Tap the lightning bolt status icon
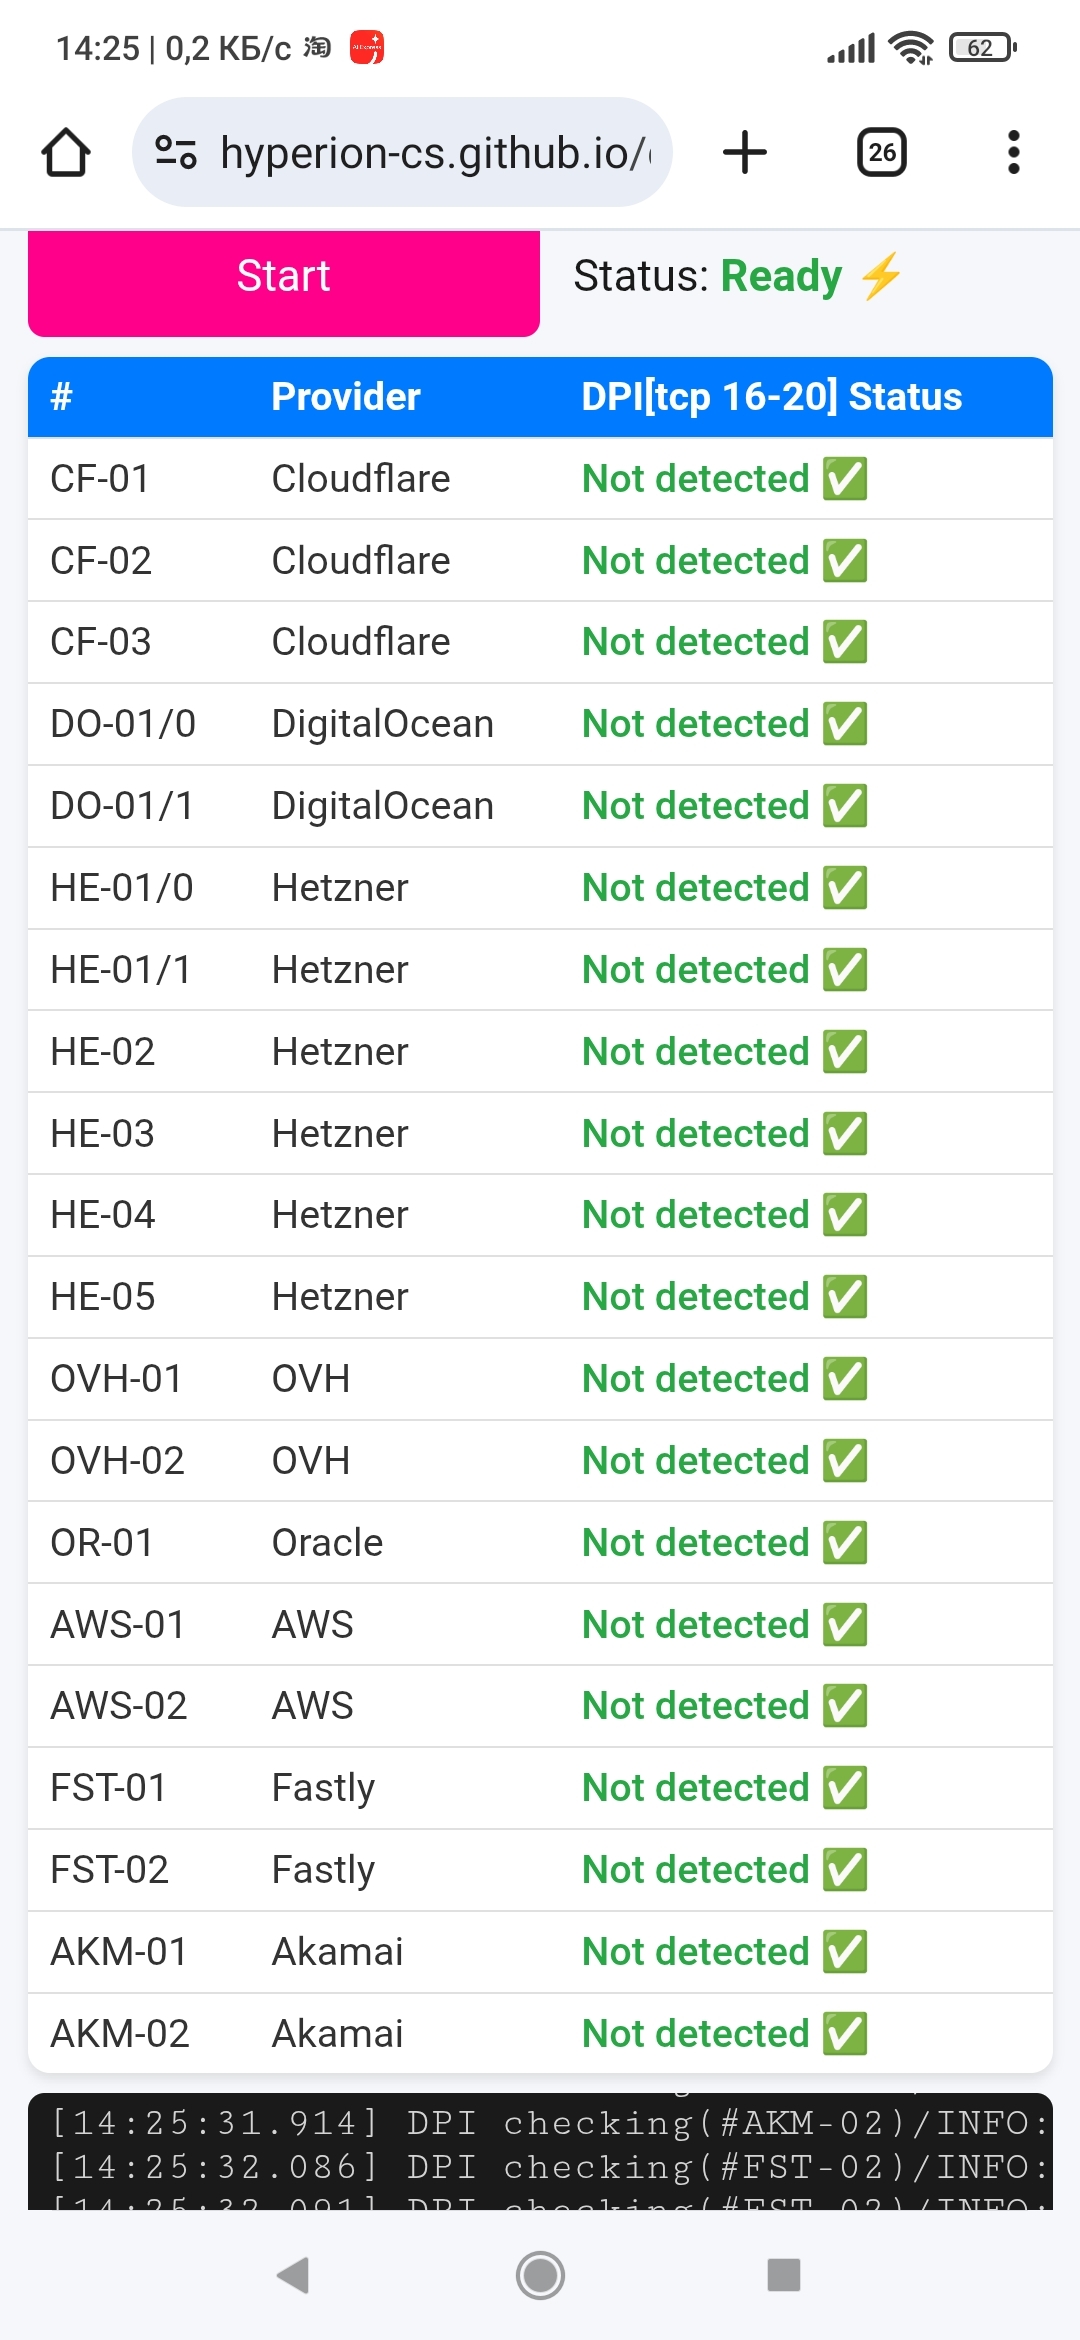The height and width of the screenshot is (2340, 1080). pos(881,276)
